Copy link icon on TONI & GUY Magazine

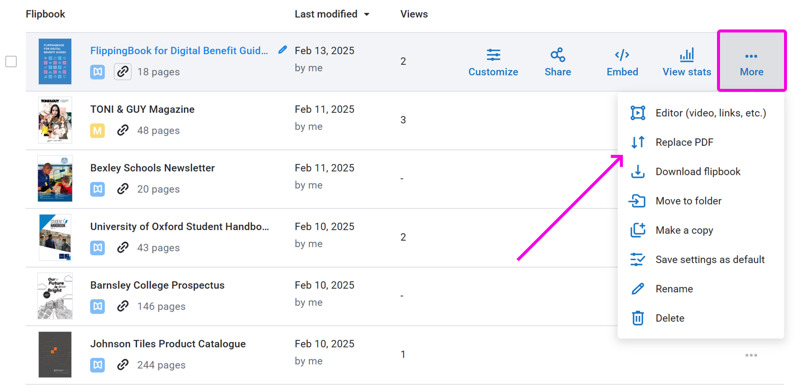pos(122,130)
